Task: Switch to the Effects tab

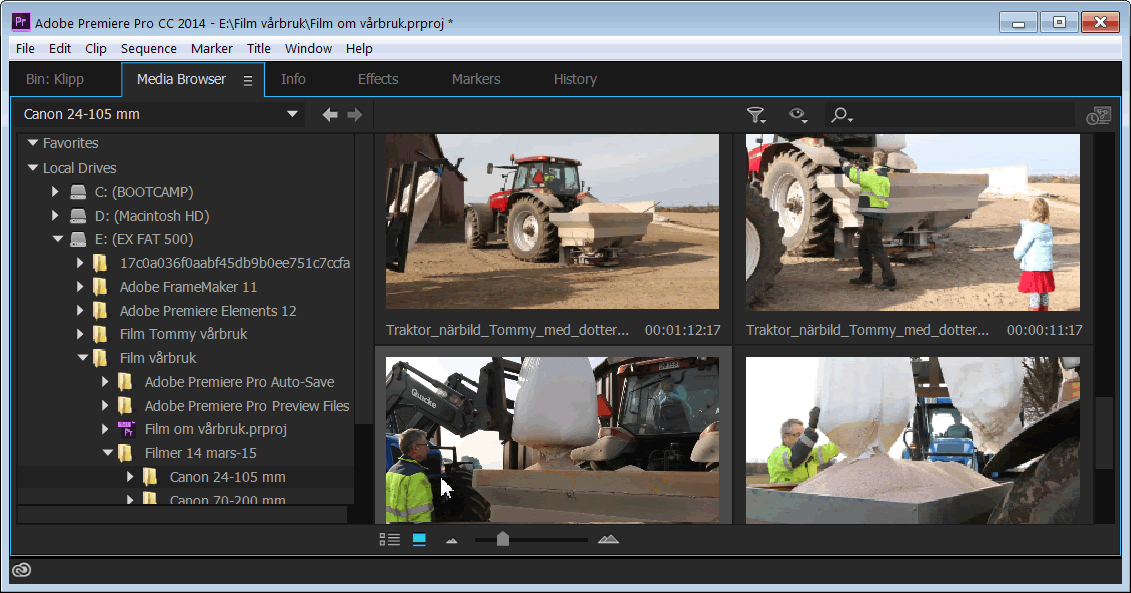Action: click(378, 79)
